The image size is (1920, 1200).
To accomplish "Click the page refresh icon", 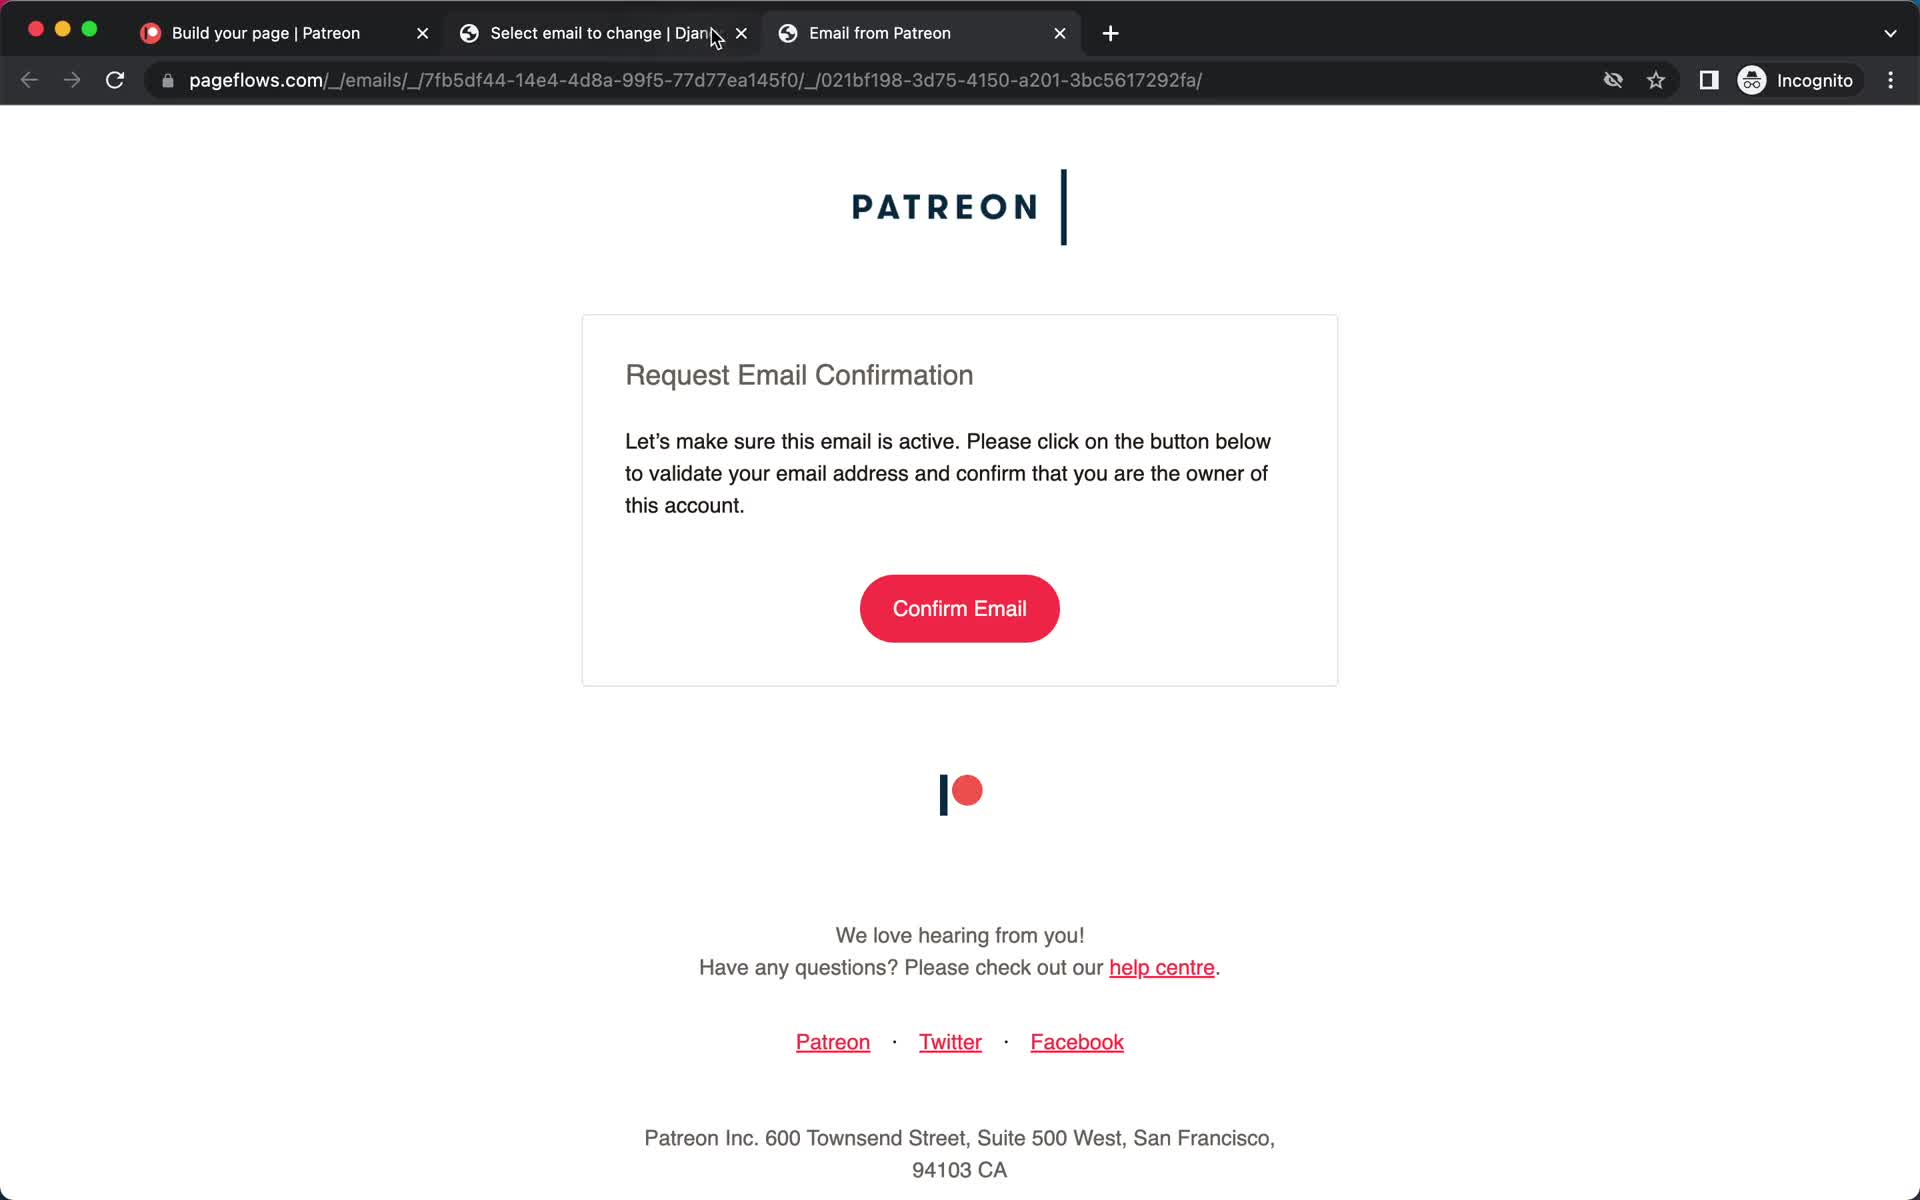I will point(117,80).
